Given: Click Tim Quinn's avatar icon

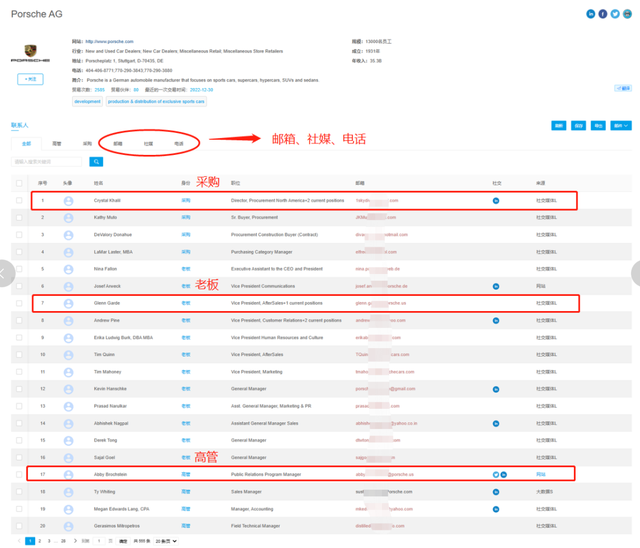Looking at the screenshot, I should [69, 355].
